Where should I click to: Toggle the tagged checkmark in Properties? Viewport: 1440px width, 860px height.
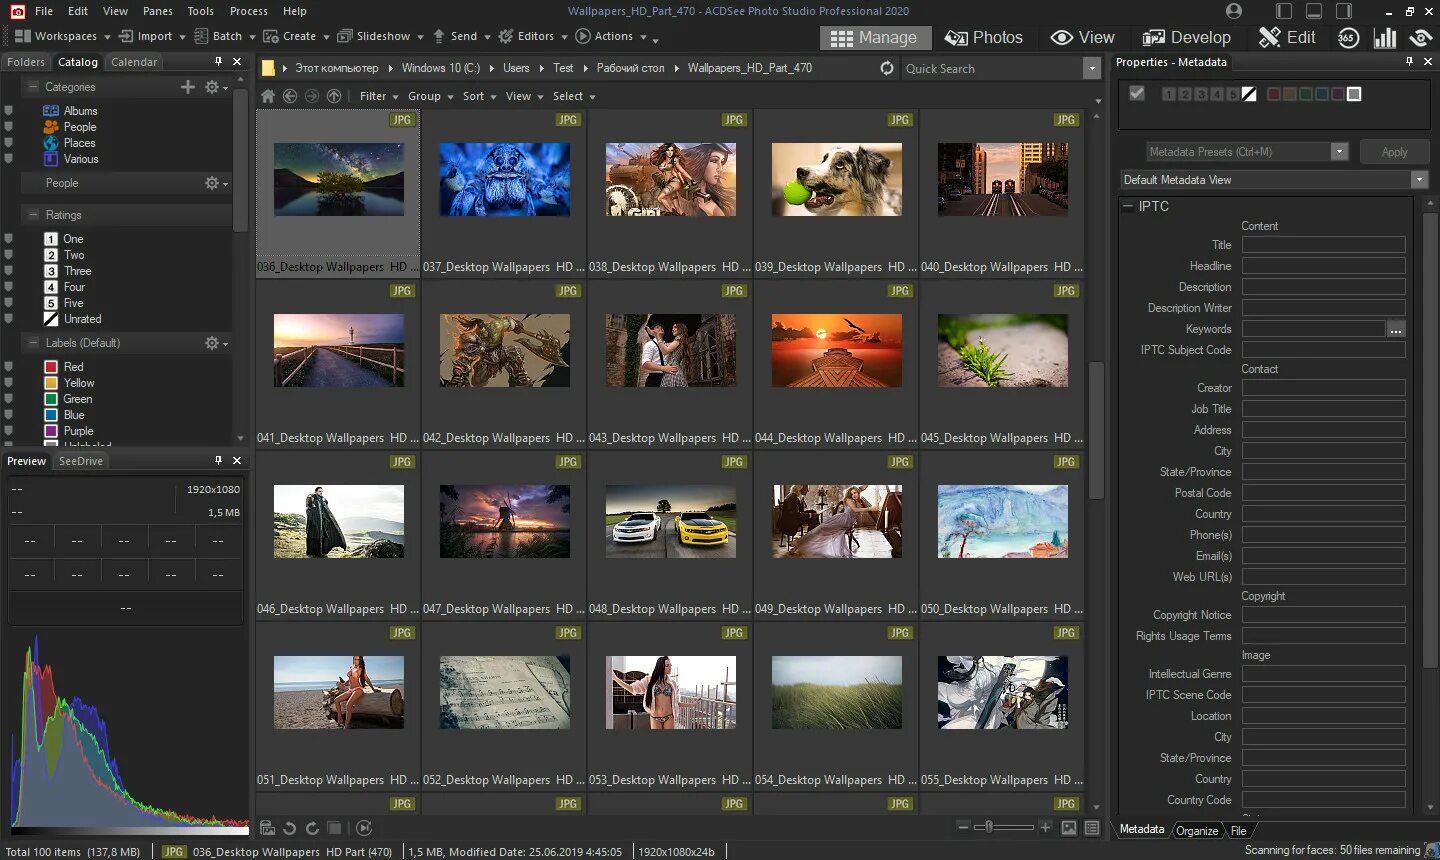point(1137,93)
